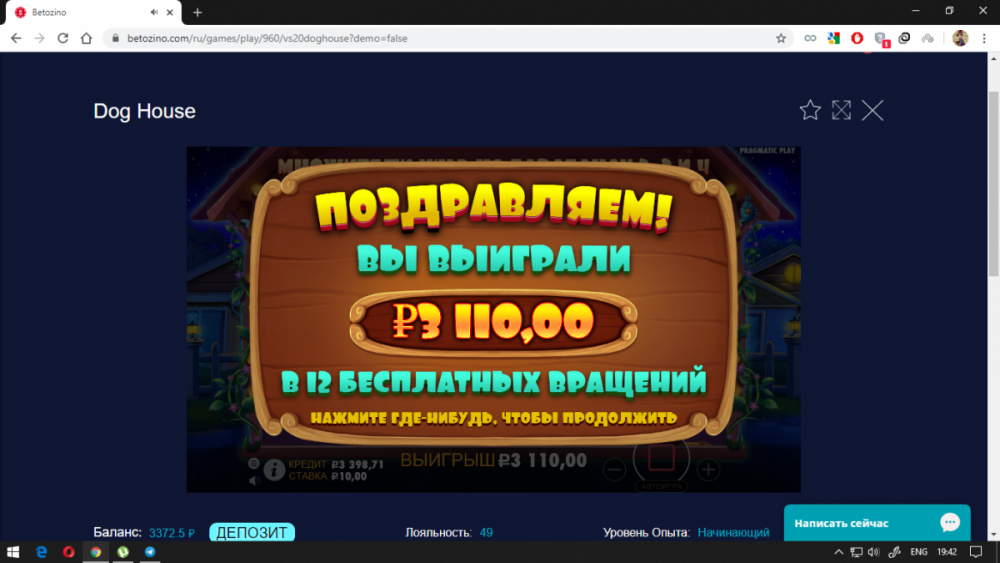The height and width of the screenshot is (563, 1000).
Task: Open the Написать сейчас chat widget
Action: [877, 523]
